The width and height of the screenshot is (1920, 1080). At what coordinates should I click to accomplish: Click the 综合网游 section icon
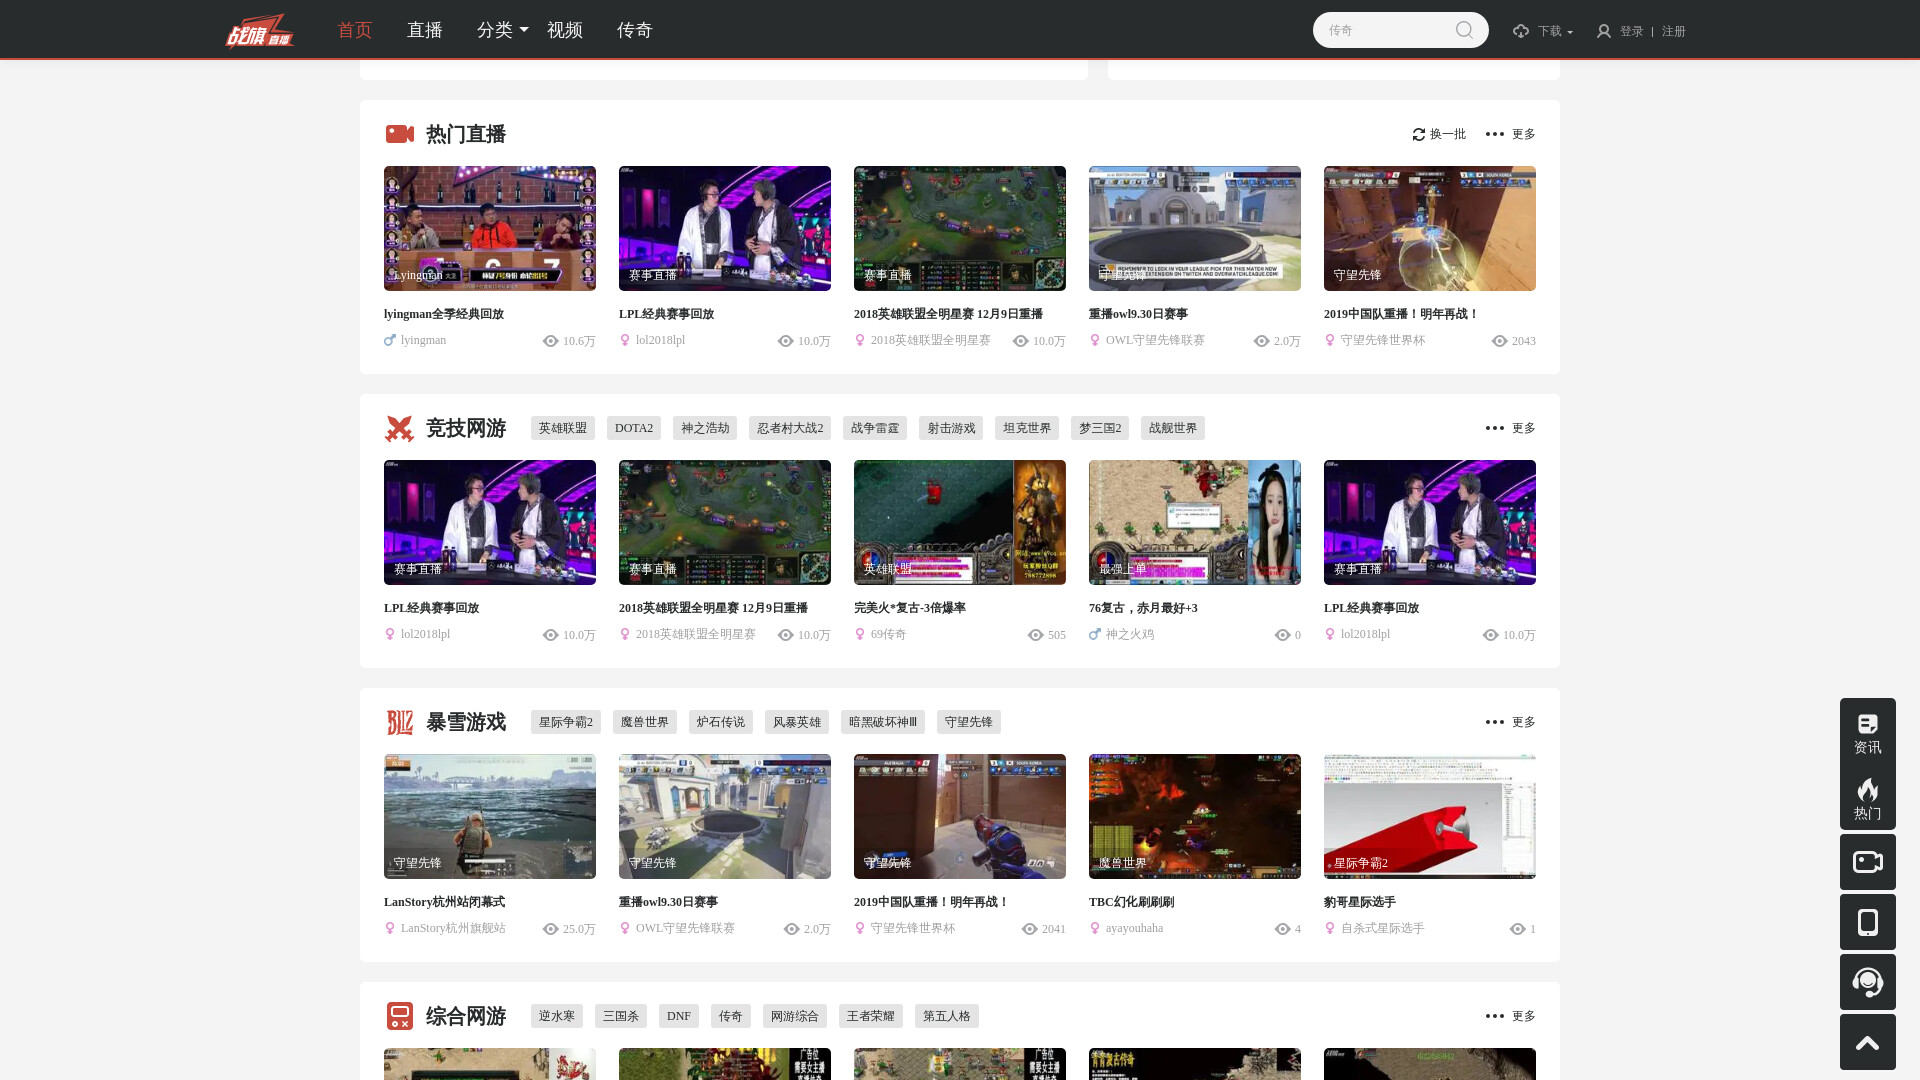click(x=400, y=1016)
